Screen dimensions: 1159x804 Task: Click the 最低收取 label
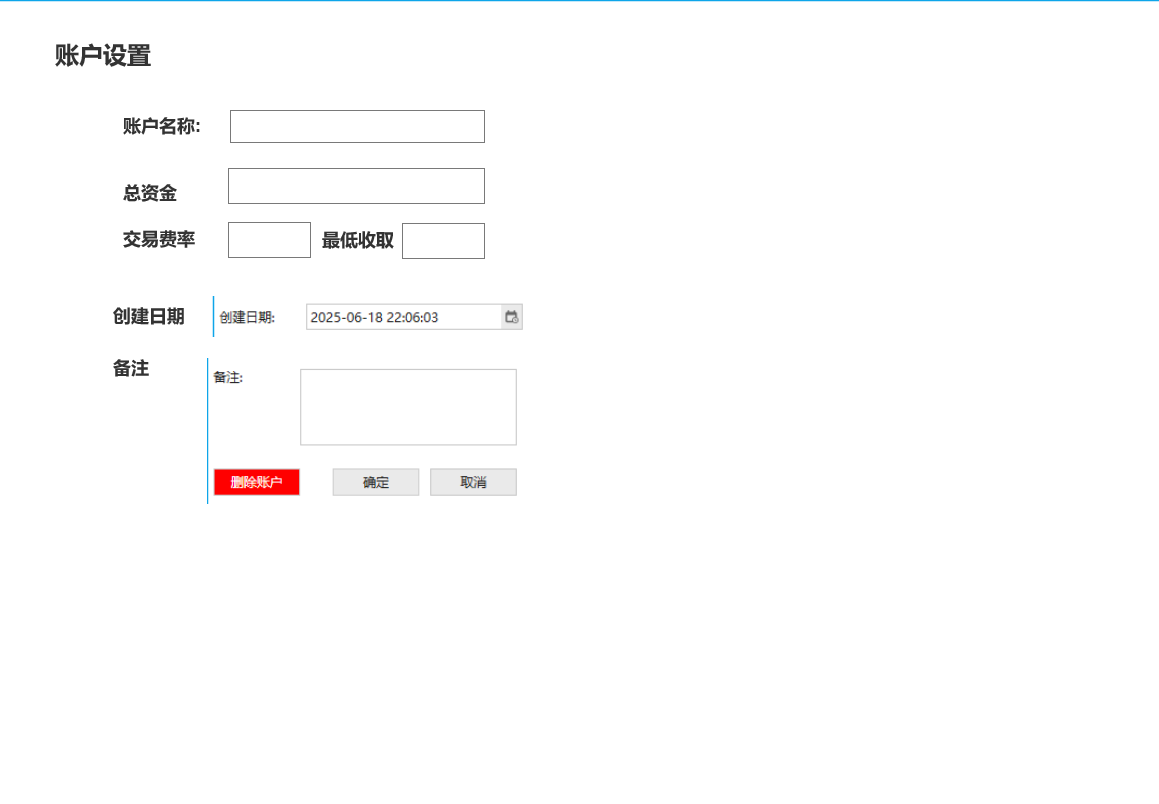click(x=357, y=241)
